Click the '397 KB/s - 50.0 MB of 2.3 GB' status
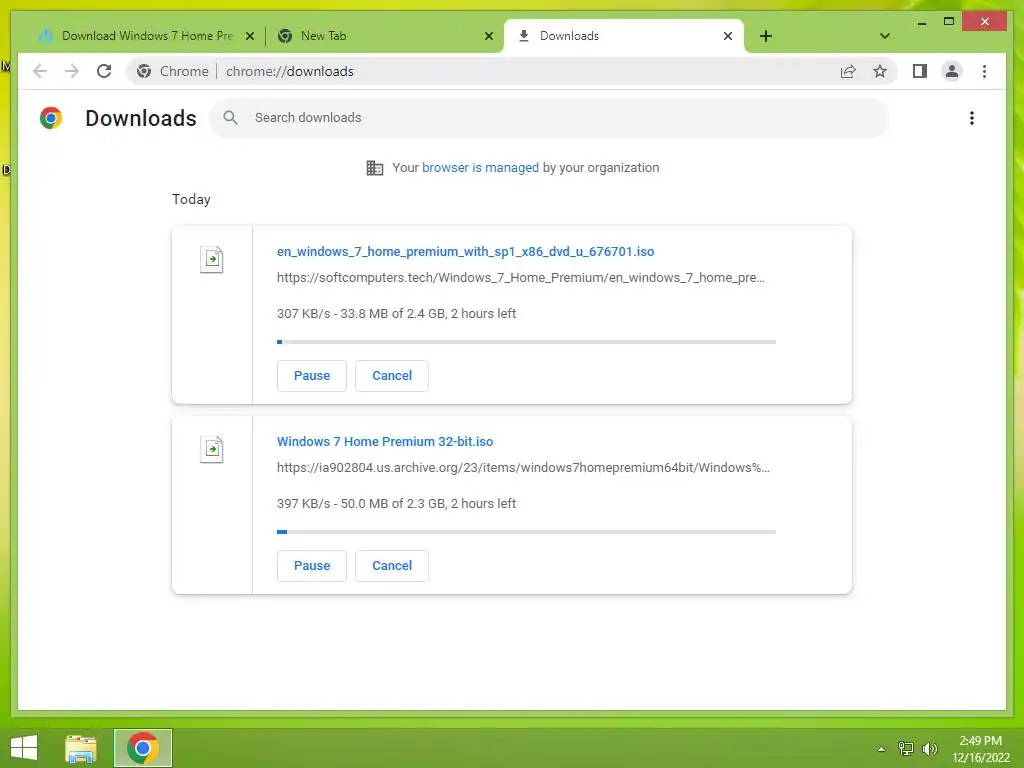 (396, 504)
